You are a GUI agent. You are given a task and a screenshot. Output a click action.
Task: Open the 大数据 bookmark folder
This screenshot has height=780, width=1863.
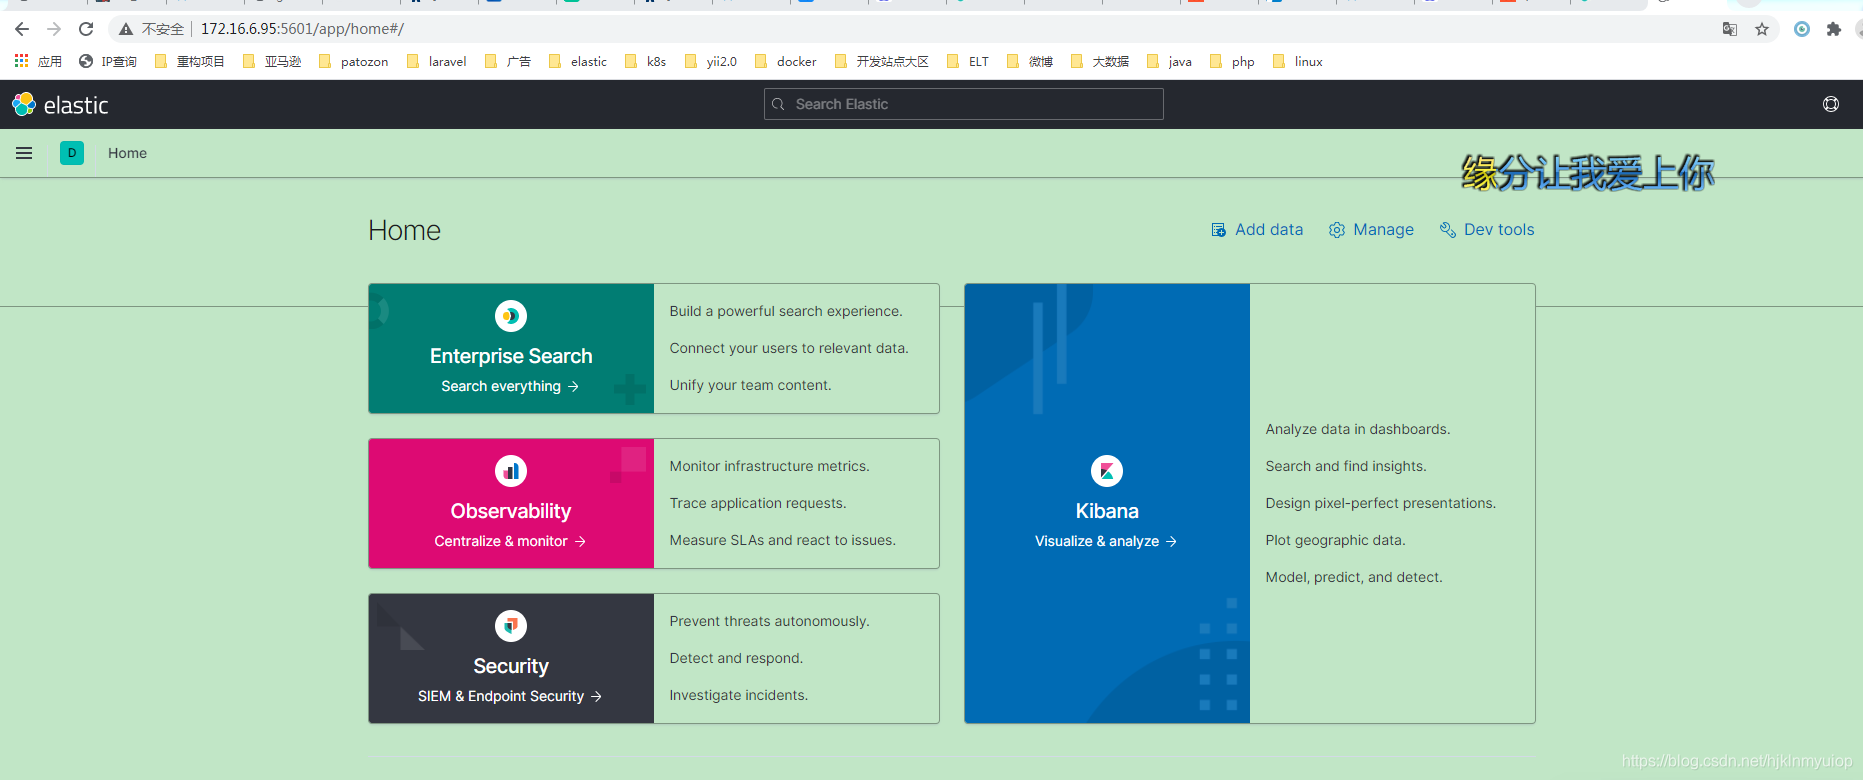pyautogui.click(x=1100, y=61)
